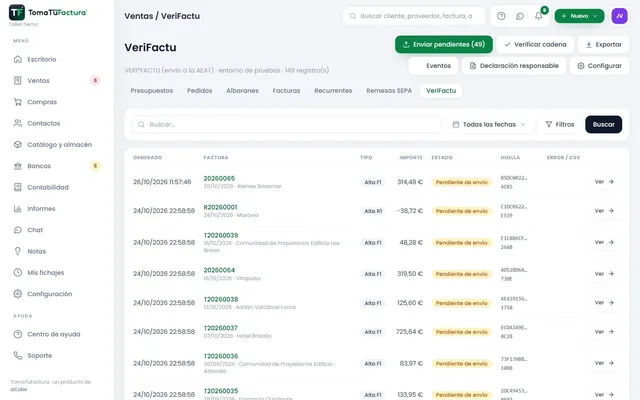Focus the Buscar... table search field
The image size is (640, 400).
click(x=286, y=124)
